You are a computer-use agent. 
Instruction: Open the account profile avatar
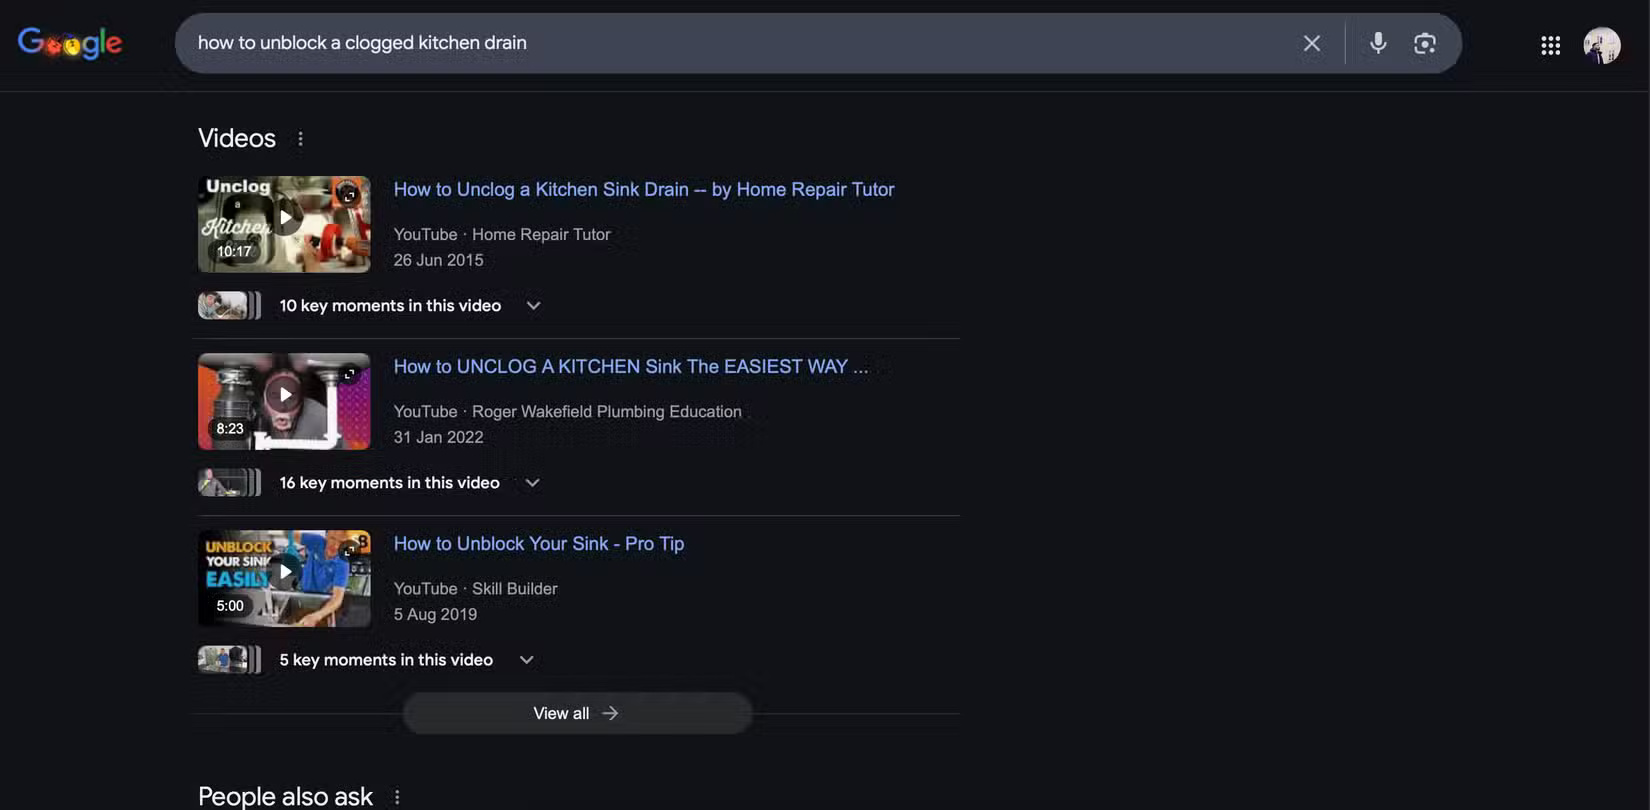pos(1601,45)
